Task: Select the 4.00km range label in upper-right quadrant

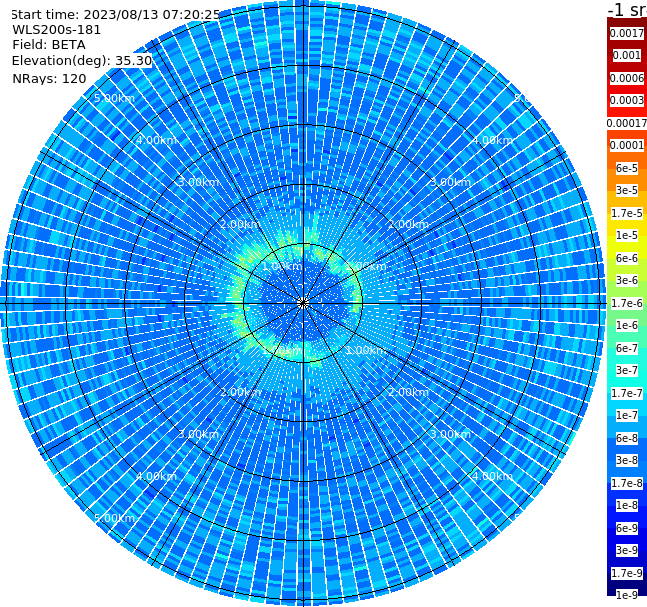Action: click(492, 140)
